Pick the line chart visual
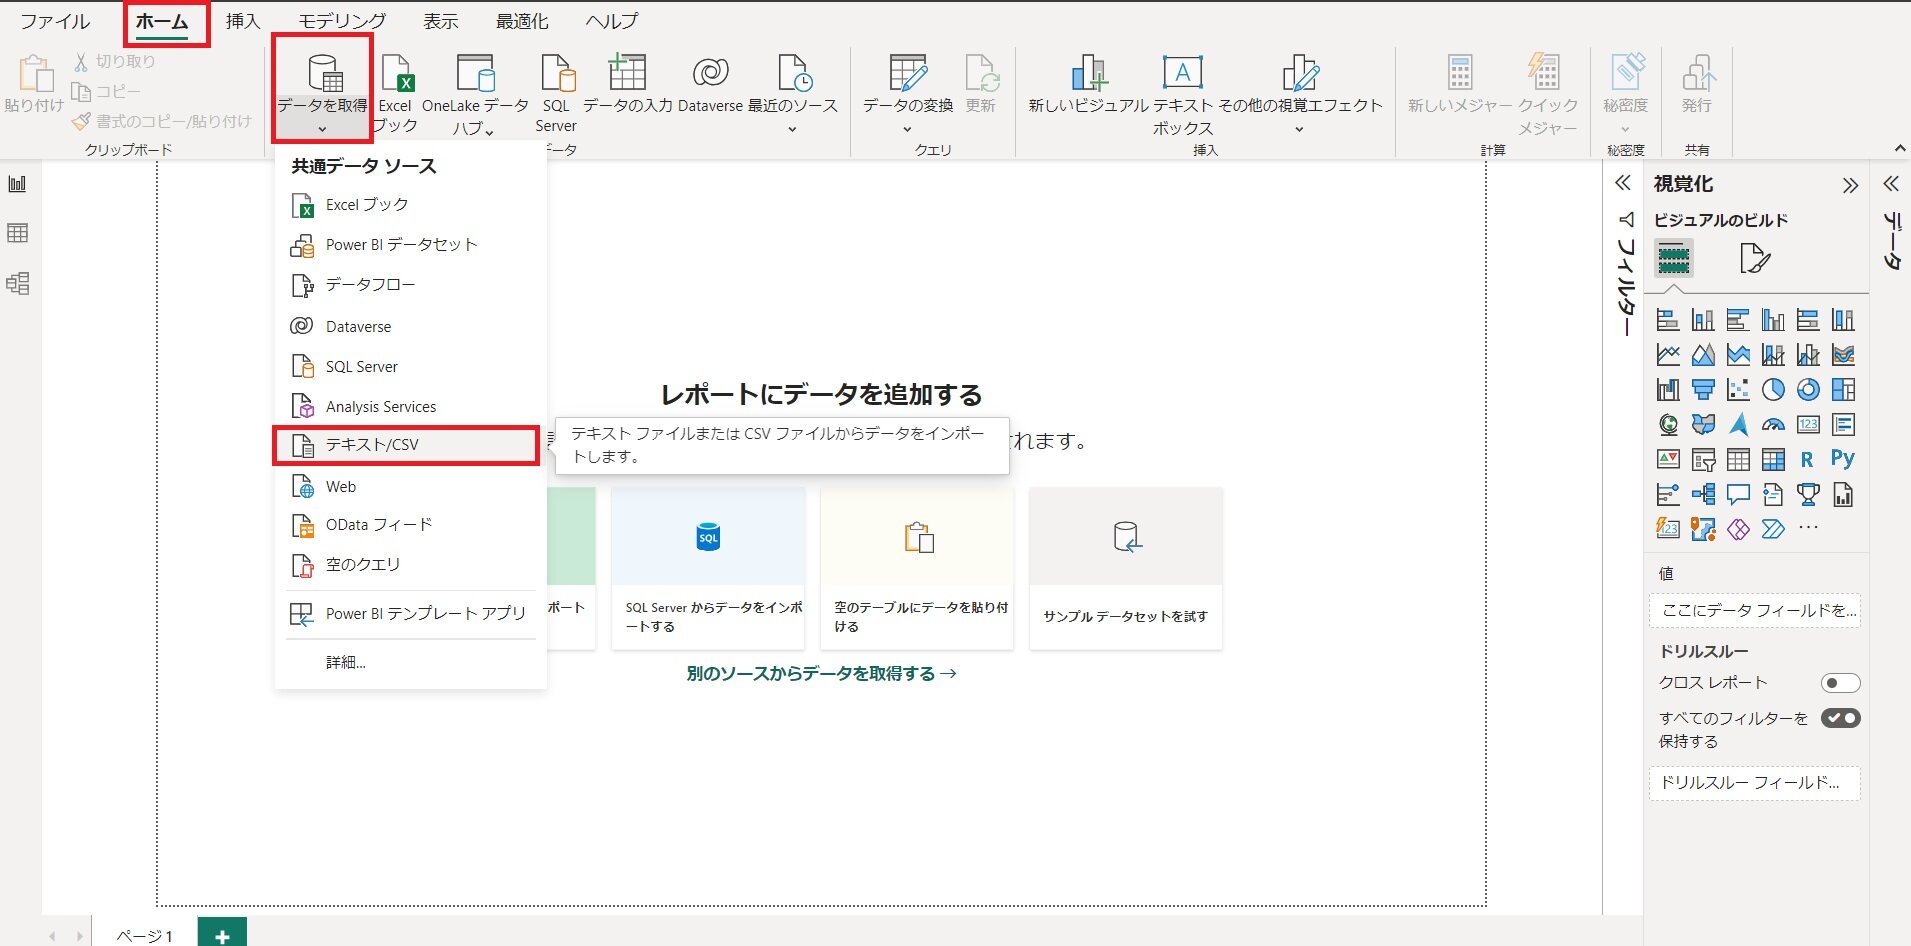Screen dimensions: 1911x946 tap(1668, 355)
